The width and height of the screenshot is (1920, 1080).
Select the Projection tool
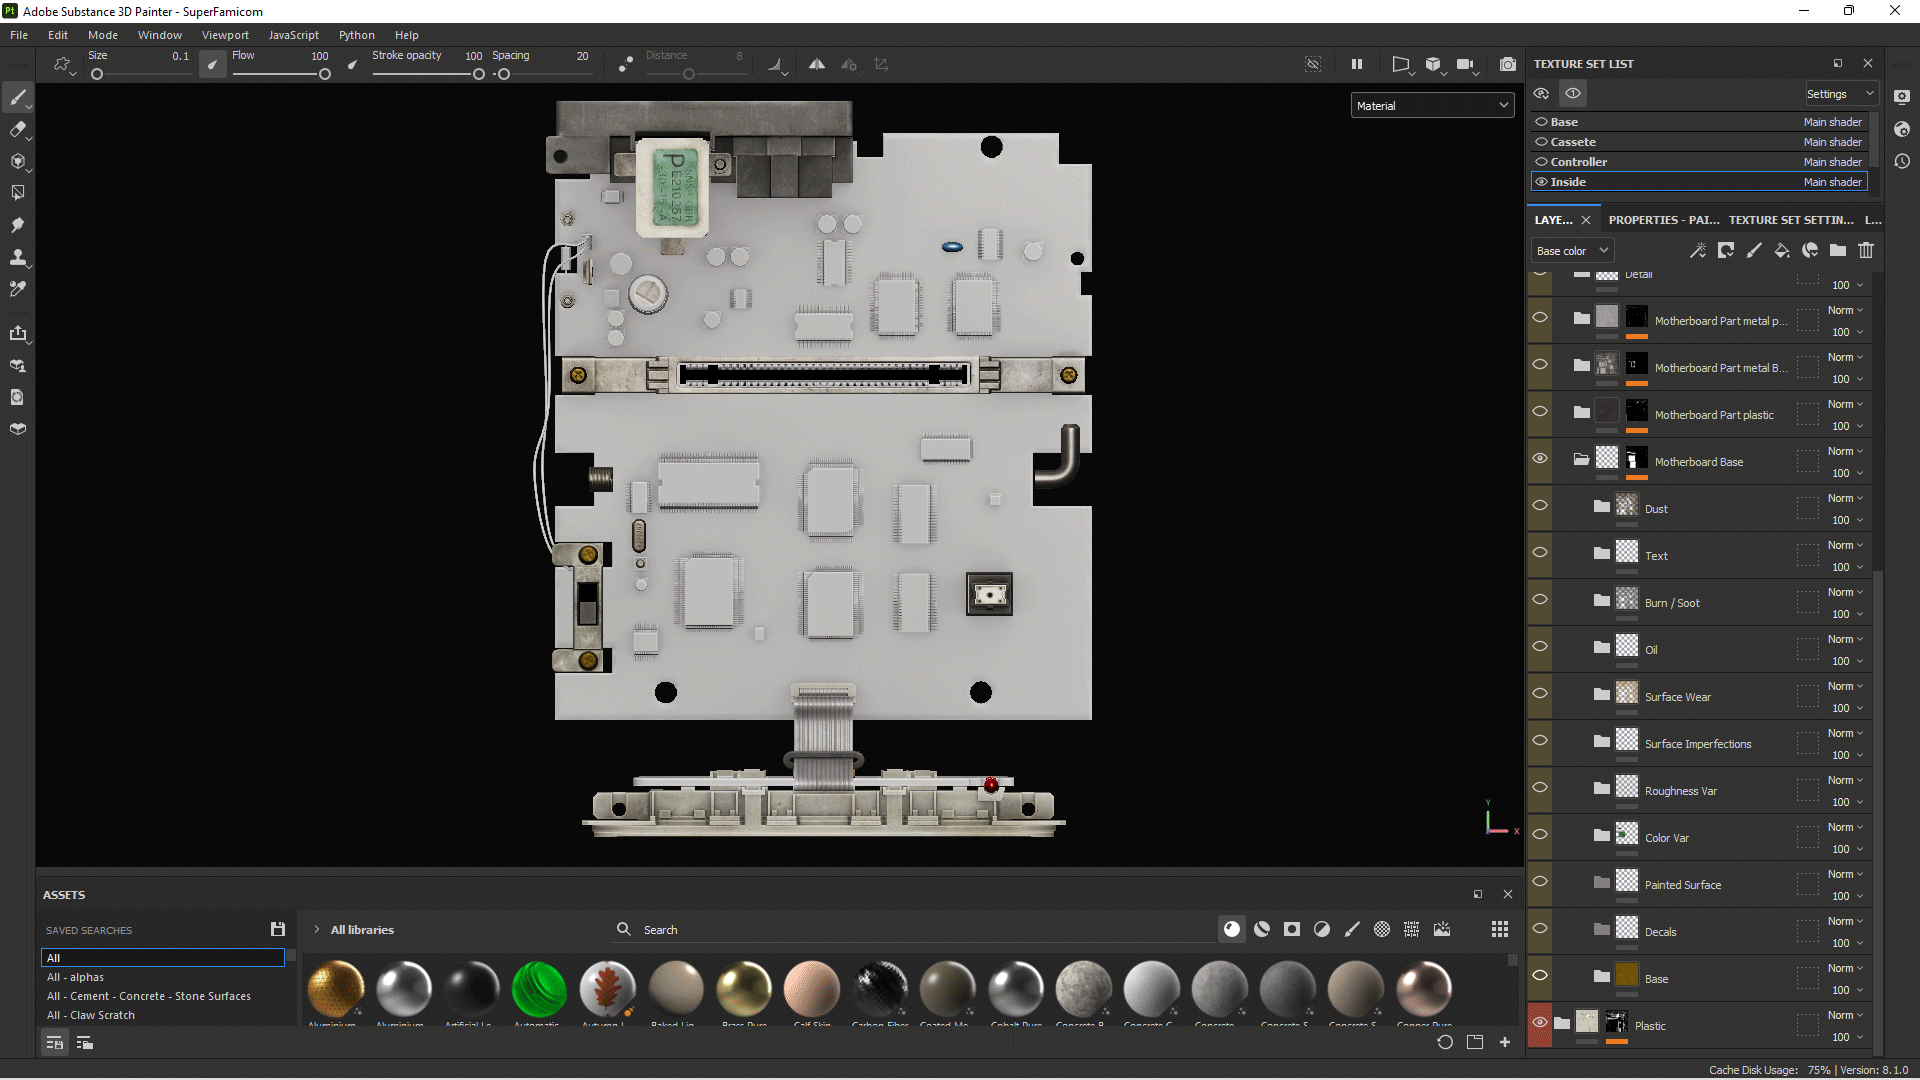tap(19, 161)
